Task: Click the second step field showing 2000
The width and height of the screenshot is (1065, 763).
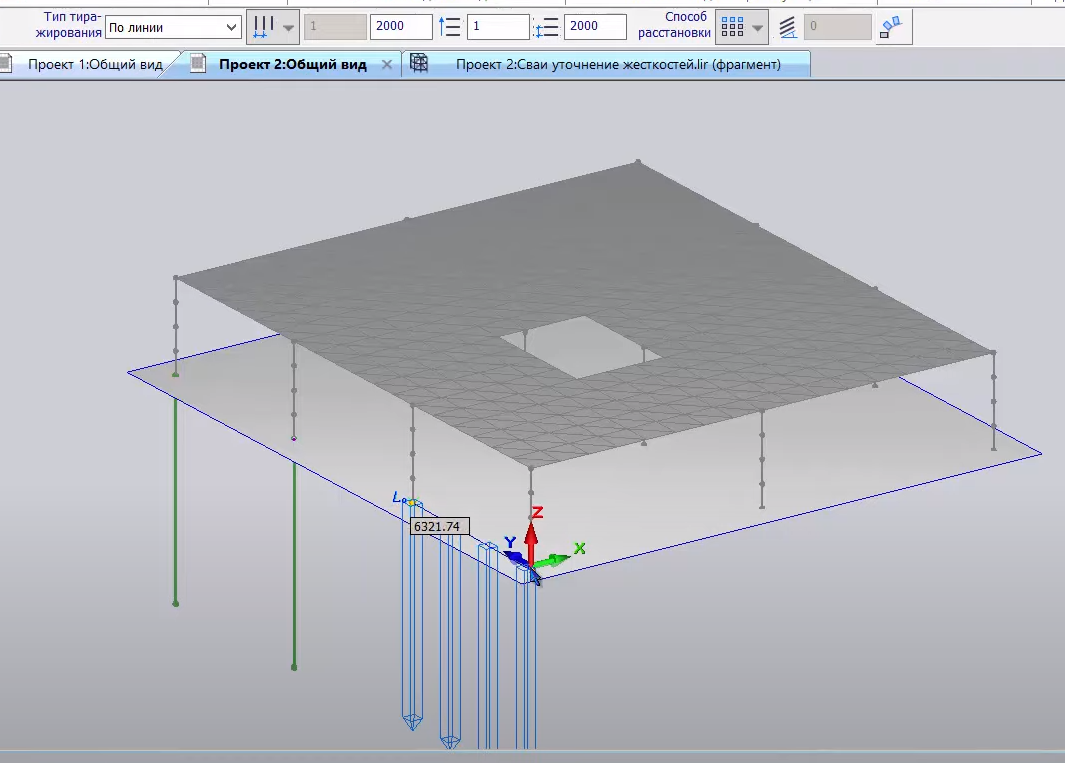Action: (x=594, y=27)
